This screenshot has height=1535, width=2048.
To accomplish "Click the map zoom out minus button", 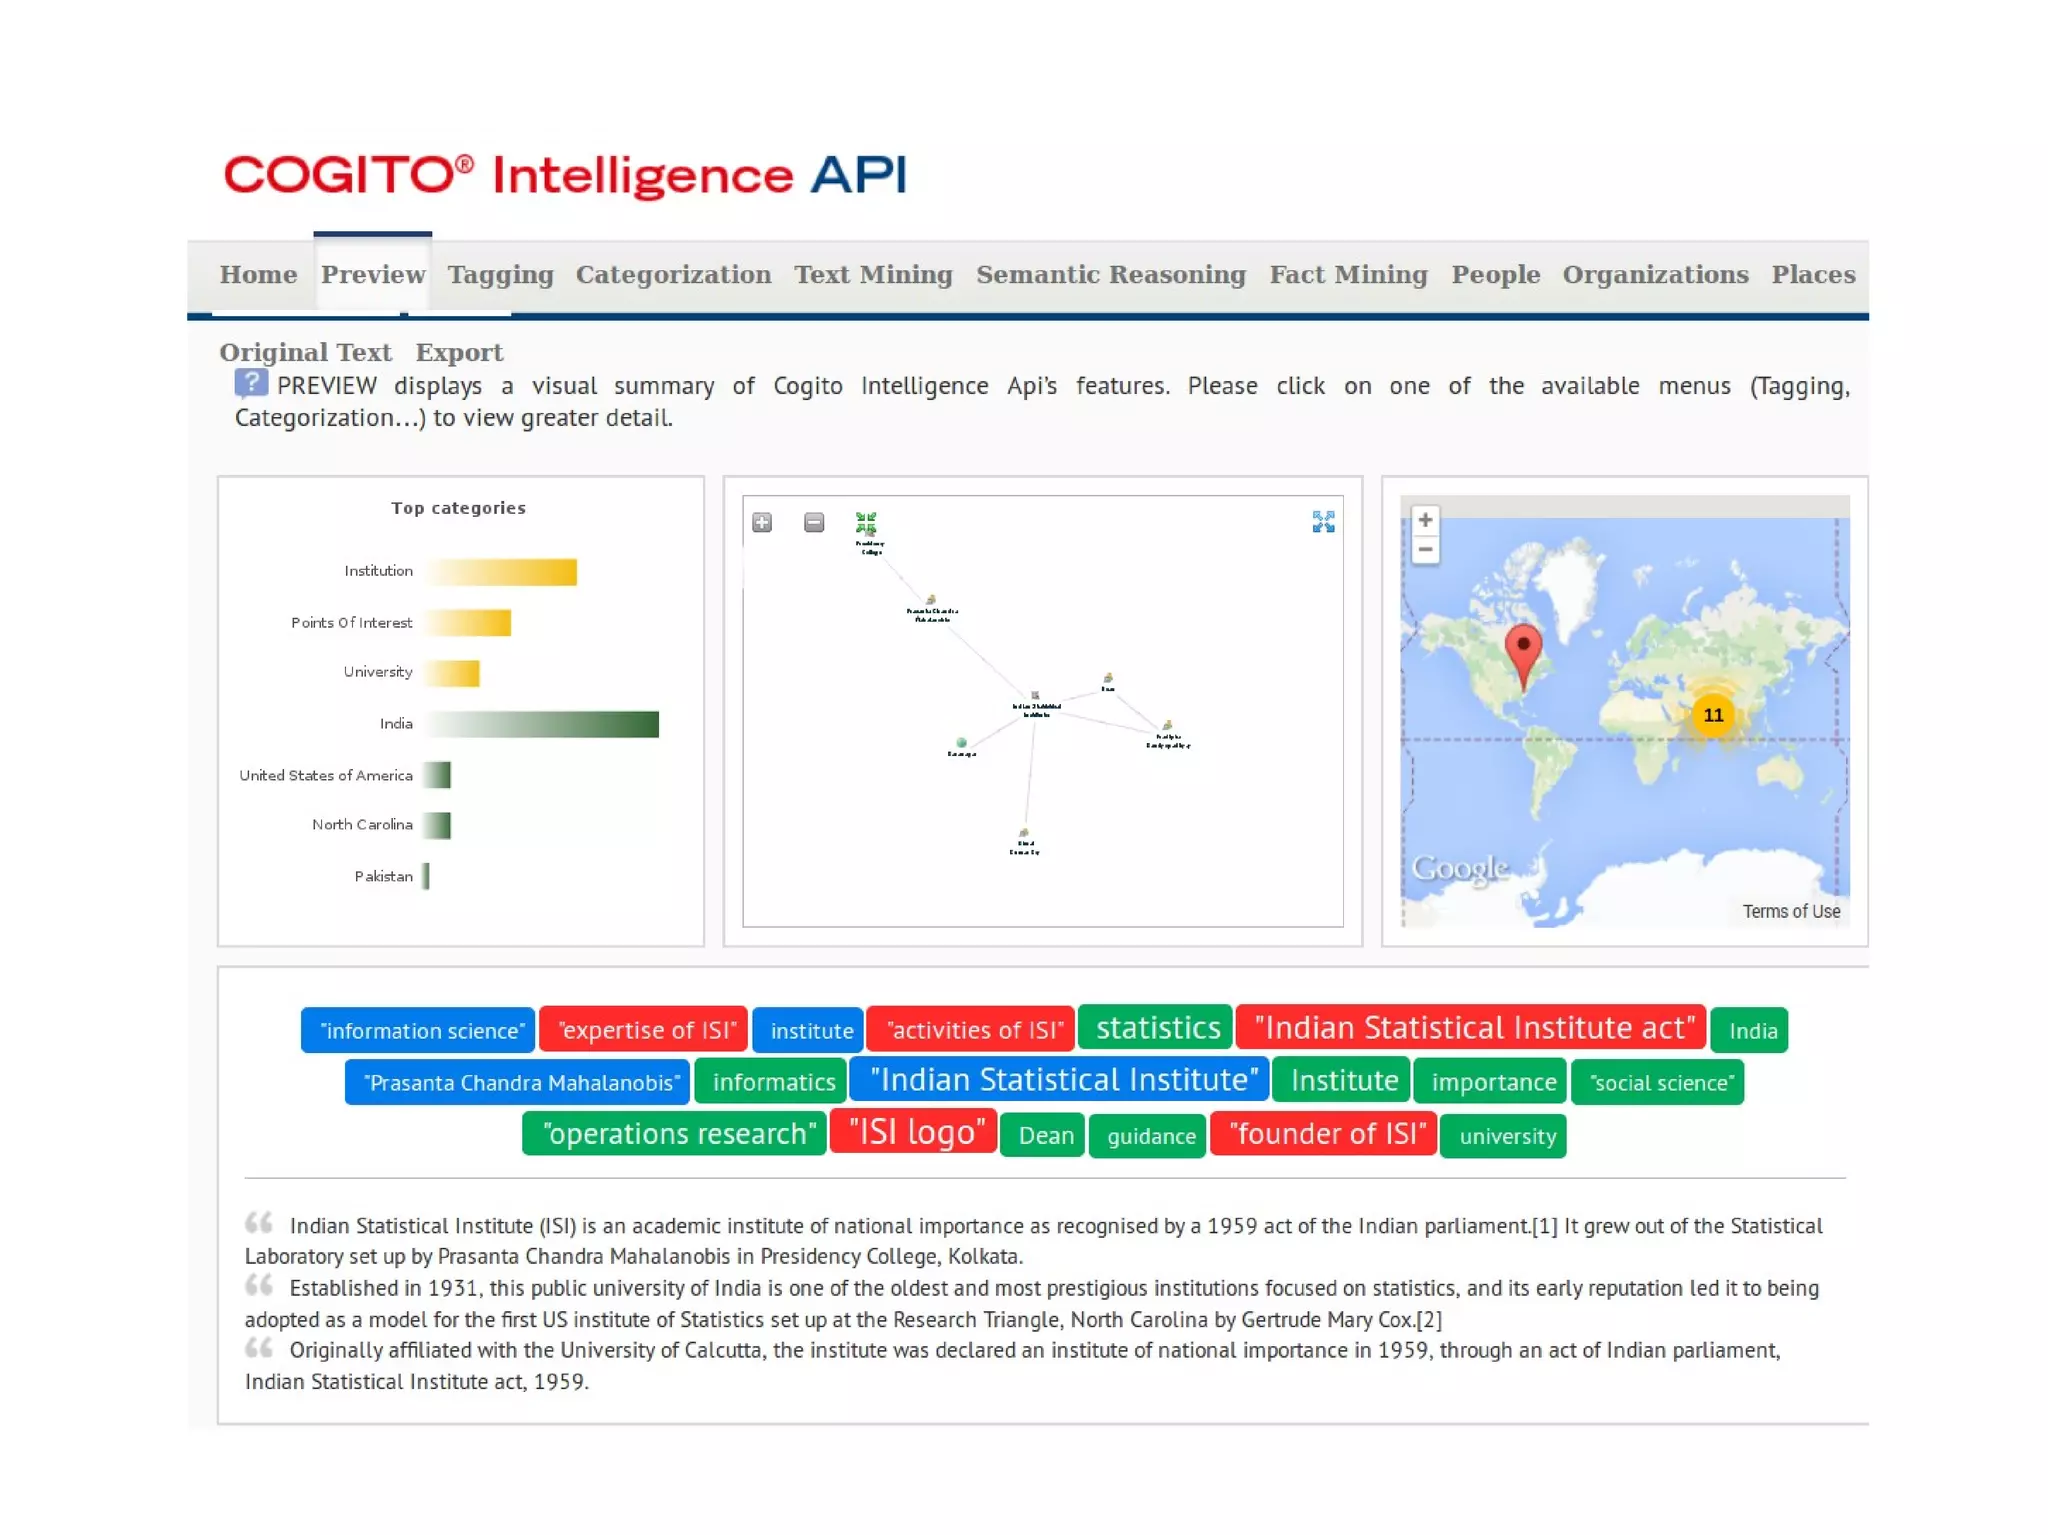I will (1425, 549).
